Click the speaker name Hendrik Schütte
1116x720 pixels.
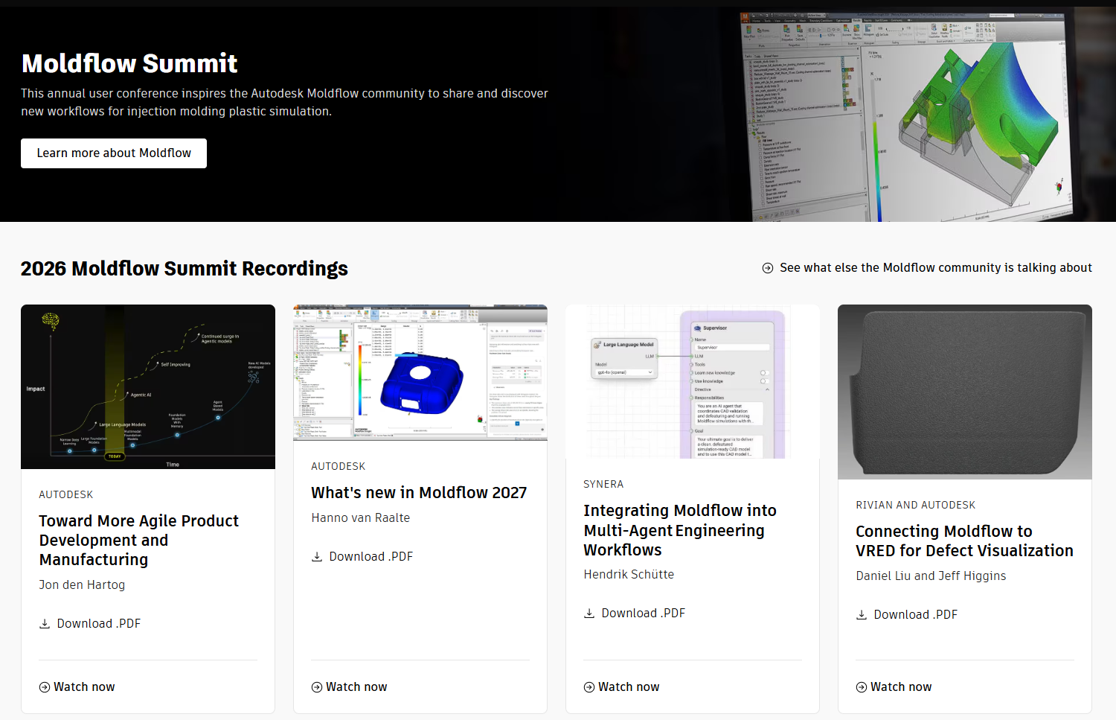coord(628,574)
